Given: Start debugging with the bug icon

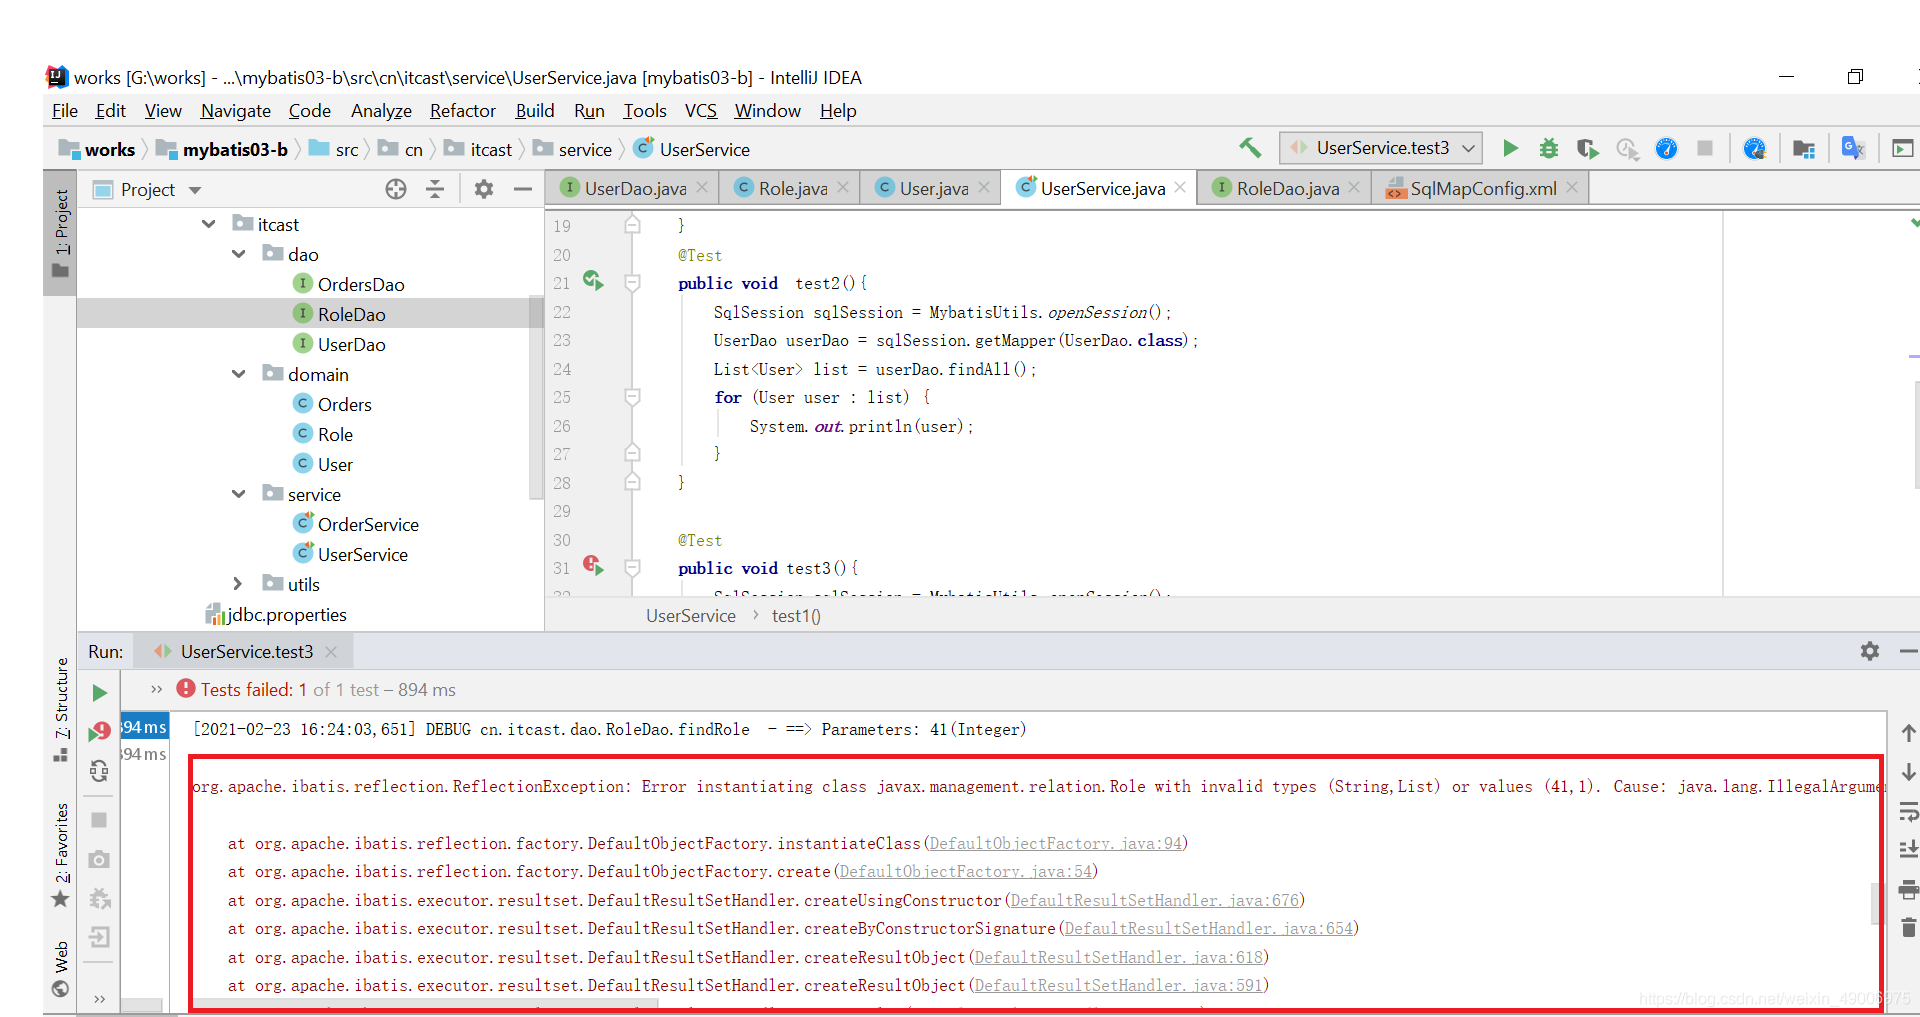Looking at the screenshot, I should tap(1548, 148).
